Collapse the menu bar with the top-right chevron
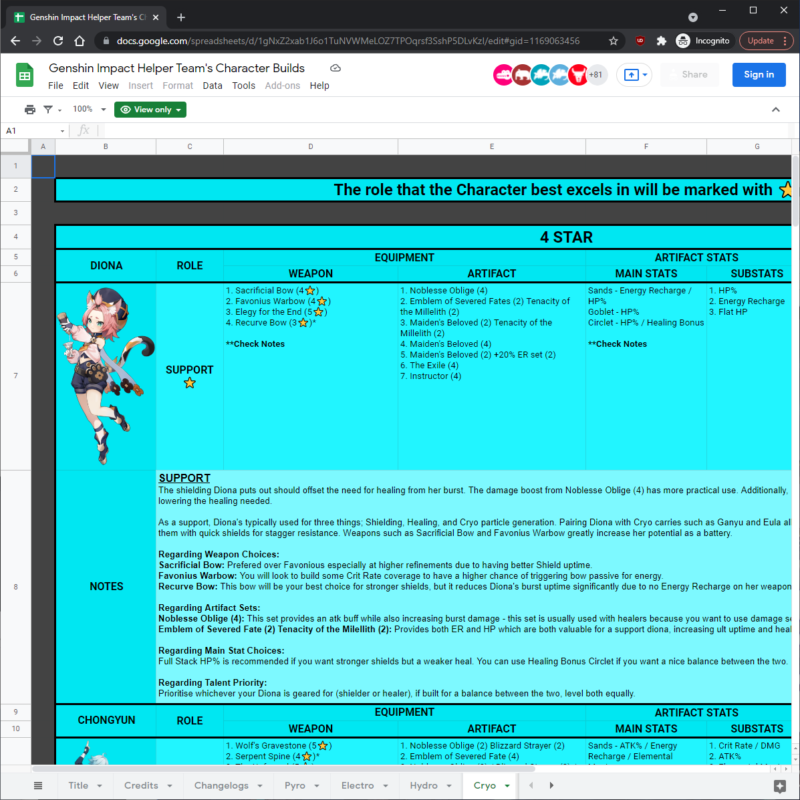Viewport: 800px width, 800px height. 777,110
